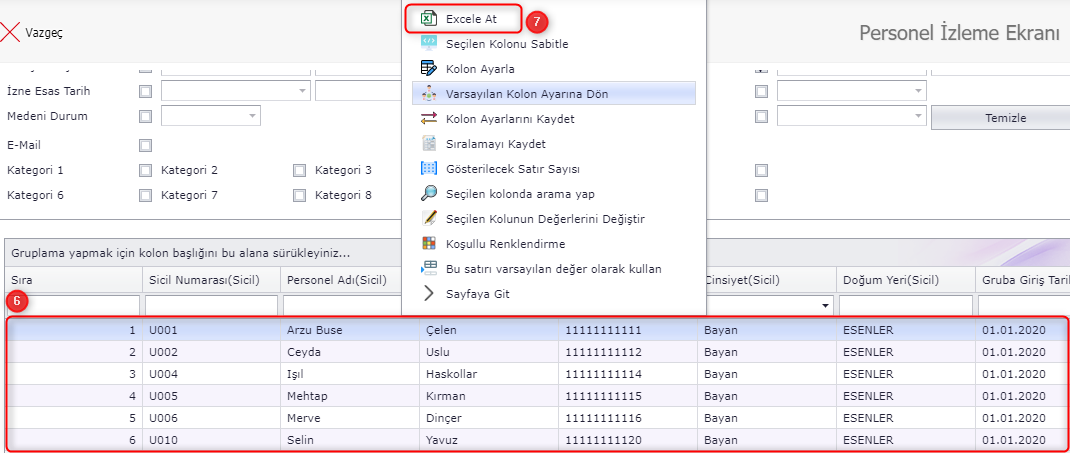Viewport: 1070px width, 453px height.
Task: Click the Sıralamayı Kaydet icon
Action: click(429, 143)
